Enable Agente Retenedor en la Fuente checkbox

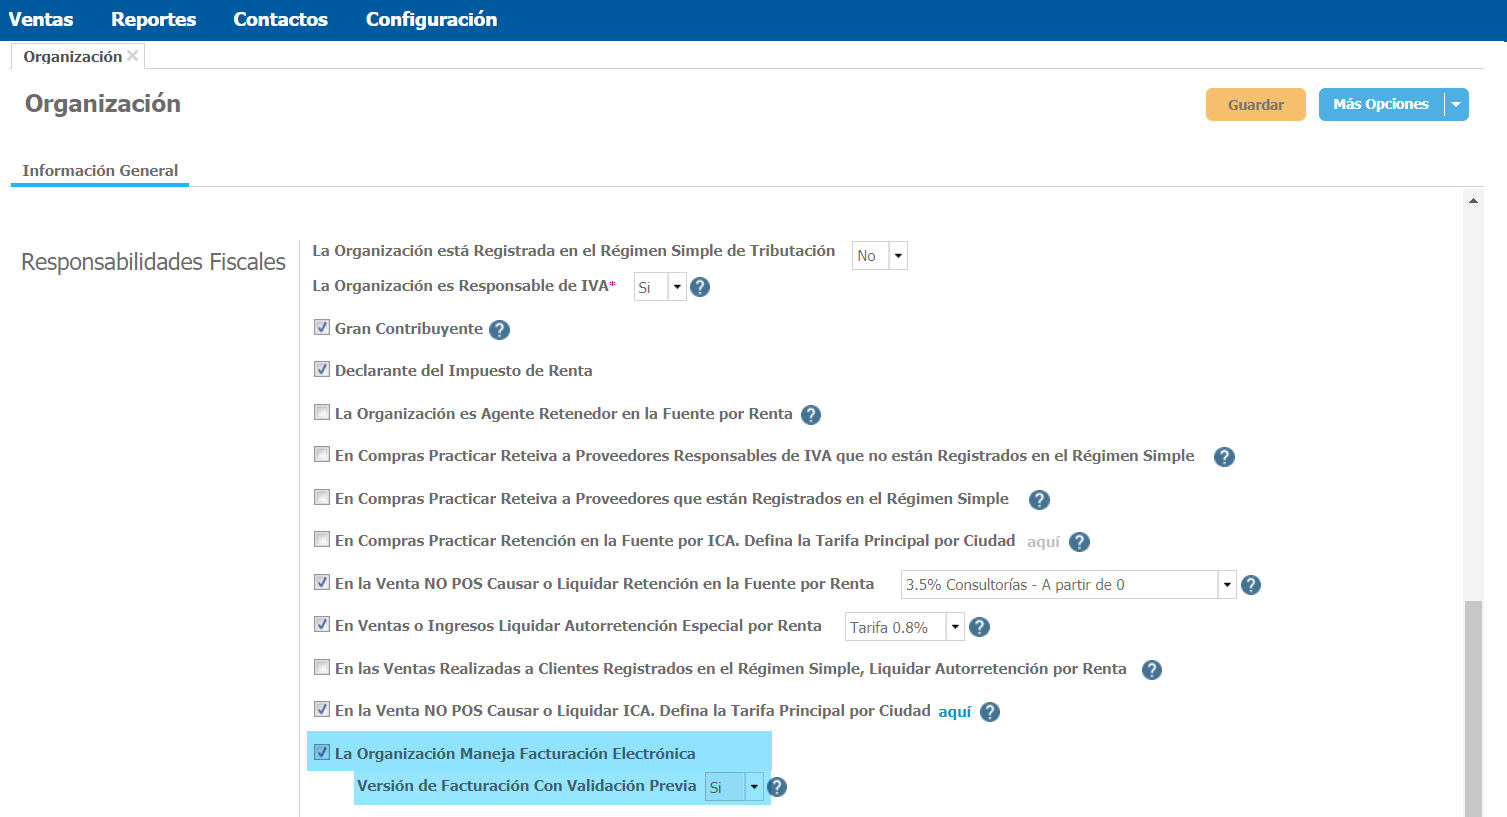[322, 412]
